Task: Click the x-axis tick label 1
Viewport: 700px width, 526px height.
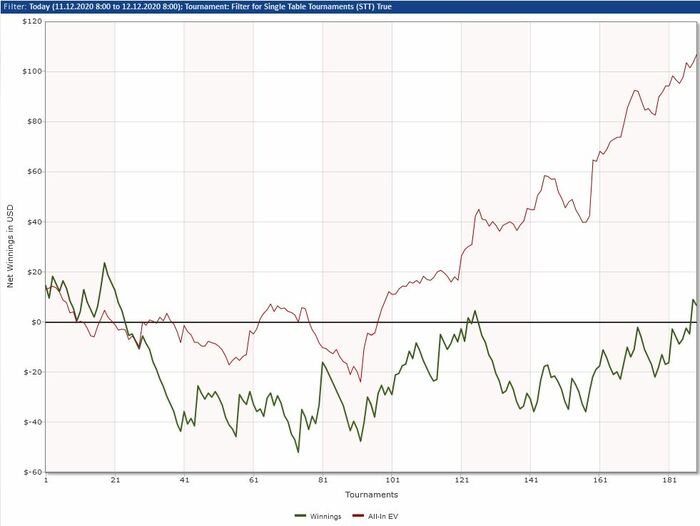Action: 46,480
